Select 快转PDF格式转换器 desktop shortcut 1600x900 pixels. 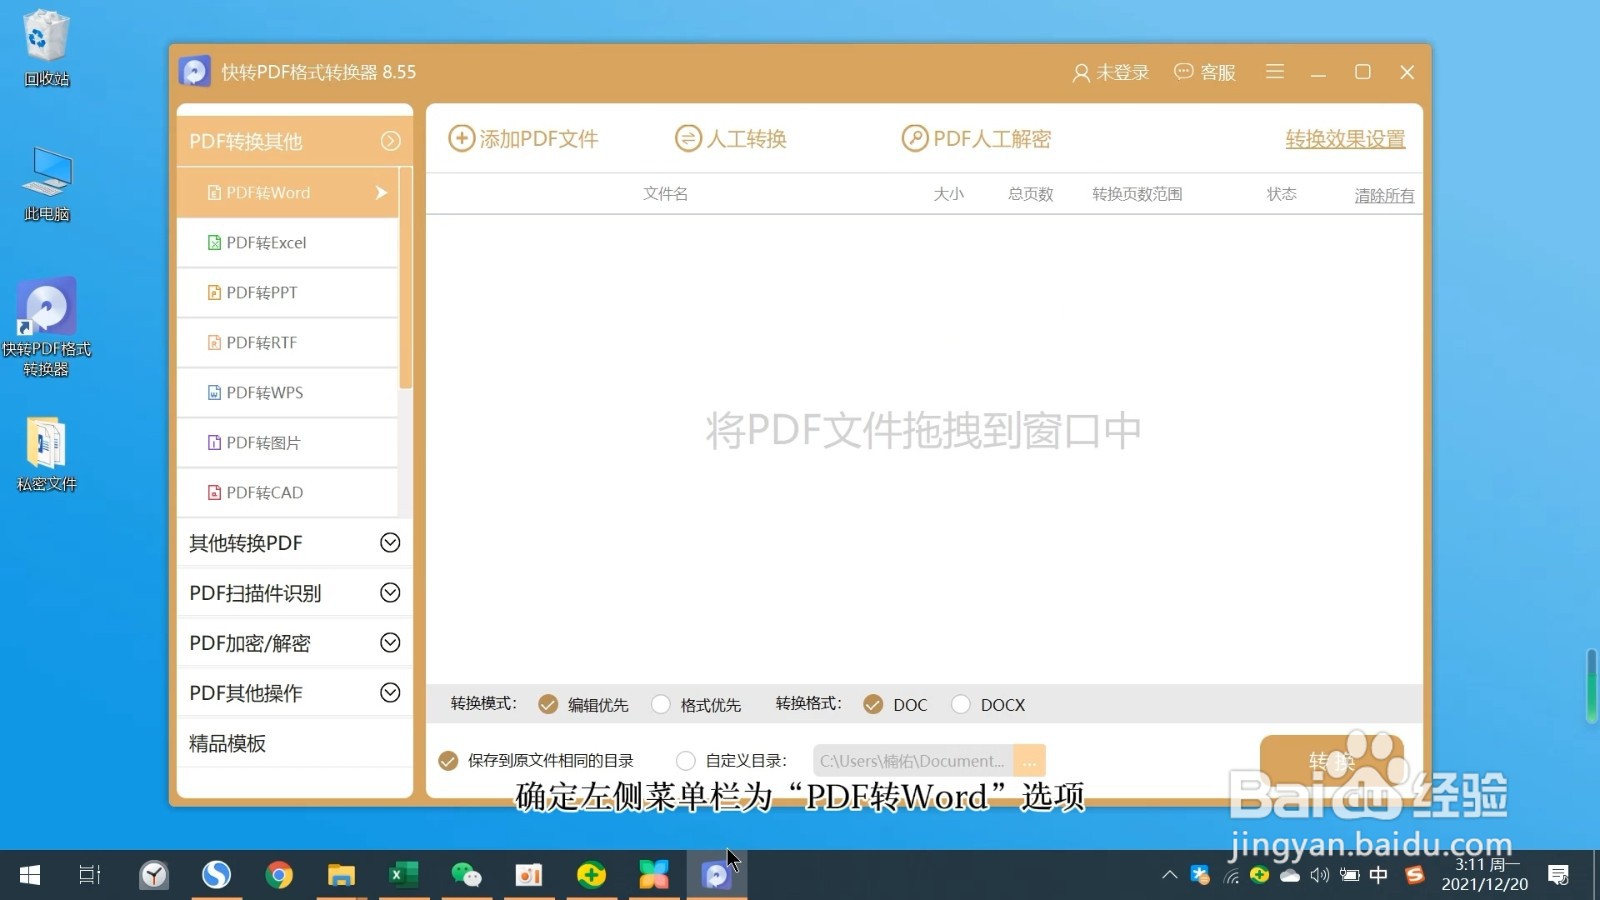pyautogui.click(x=46, y=328)
